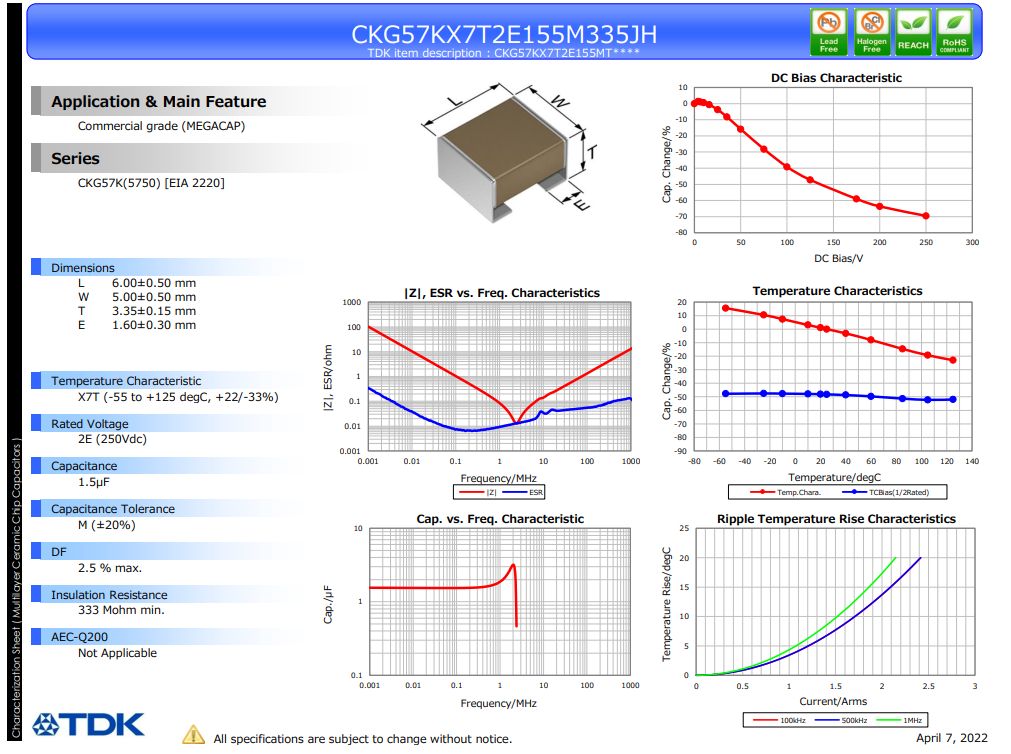
Task: Click the April 7, 2022 date
Action: 952,738
